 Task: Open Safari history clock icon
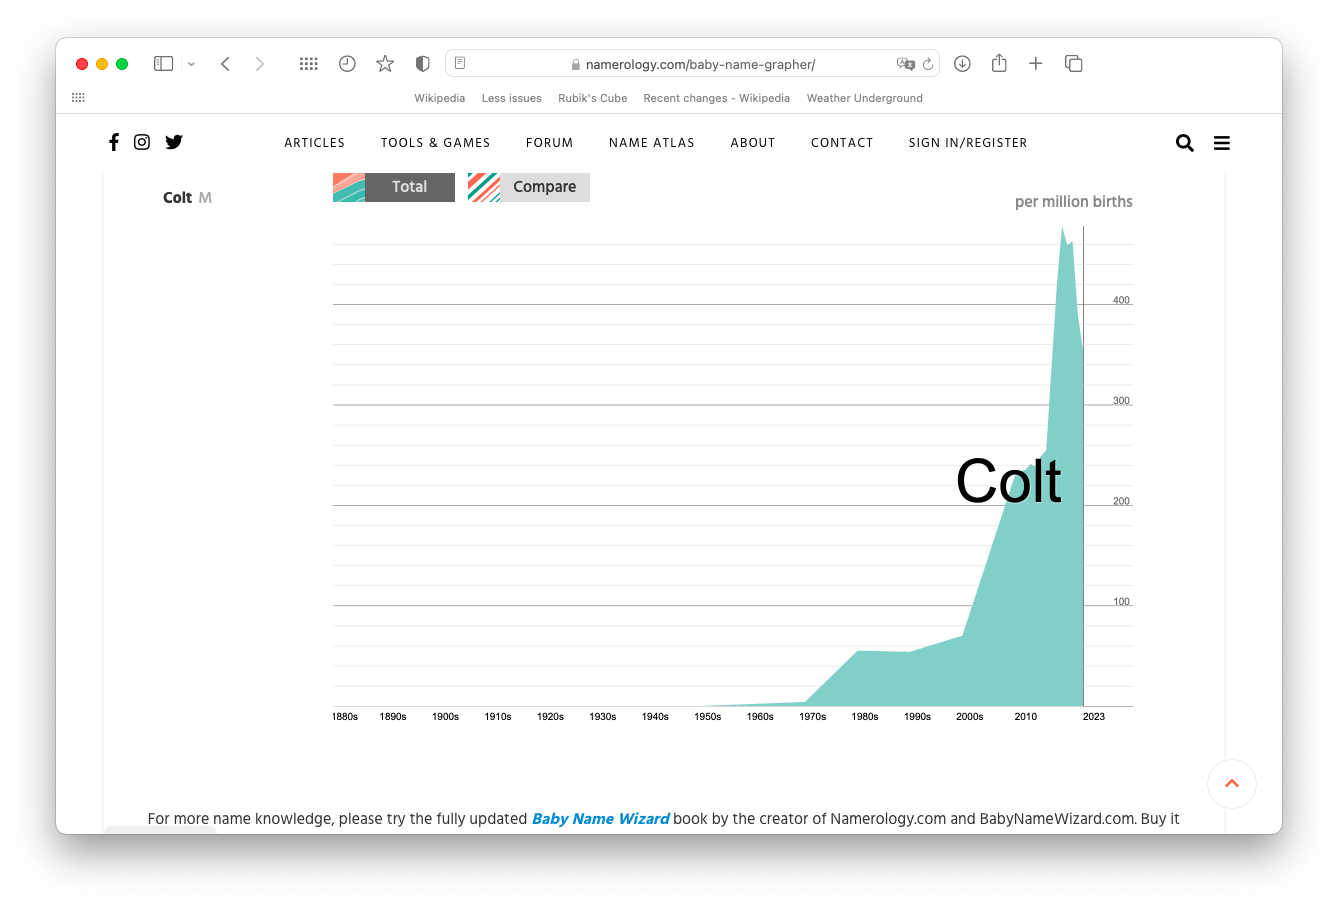(347, 64)
